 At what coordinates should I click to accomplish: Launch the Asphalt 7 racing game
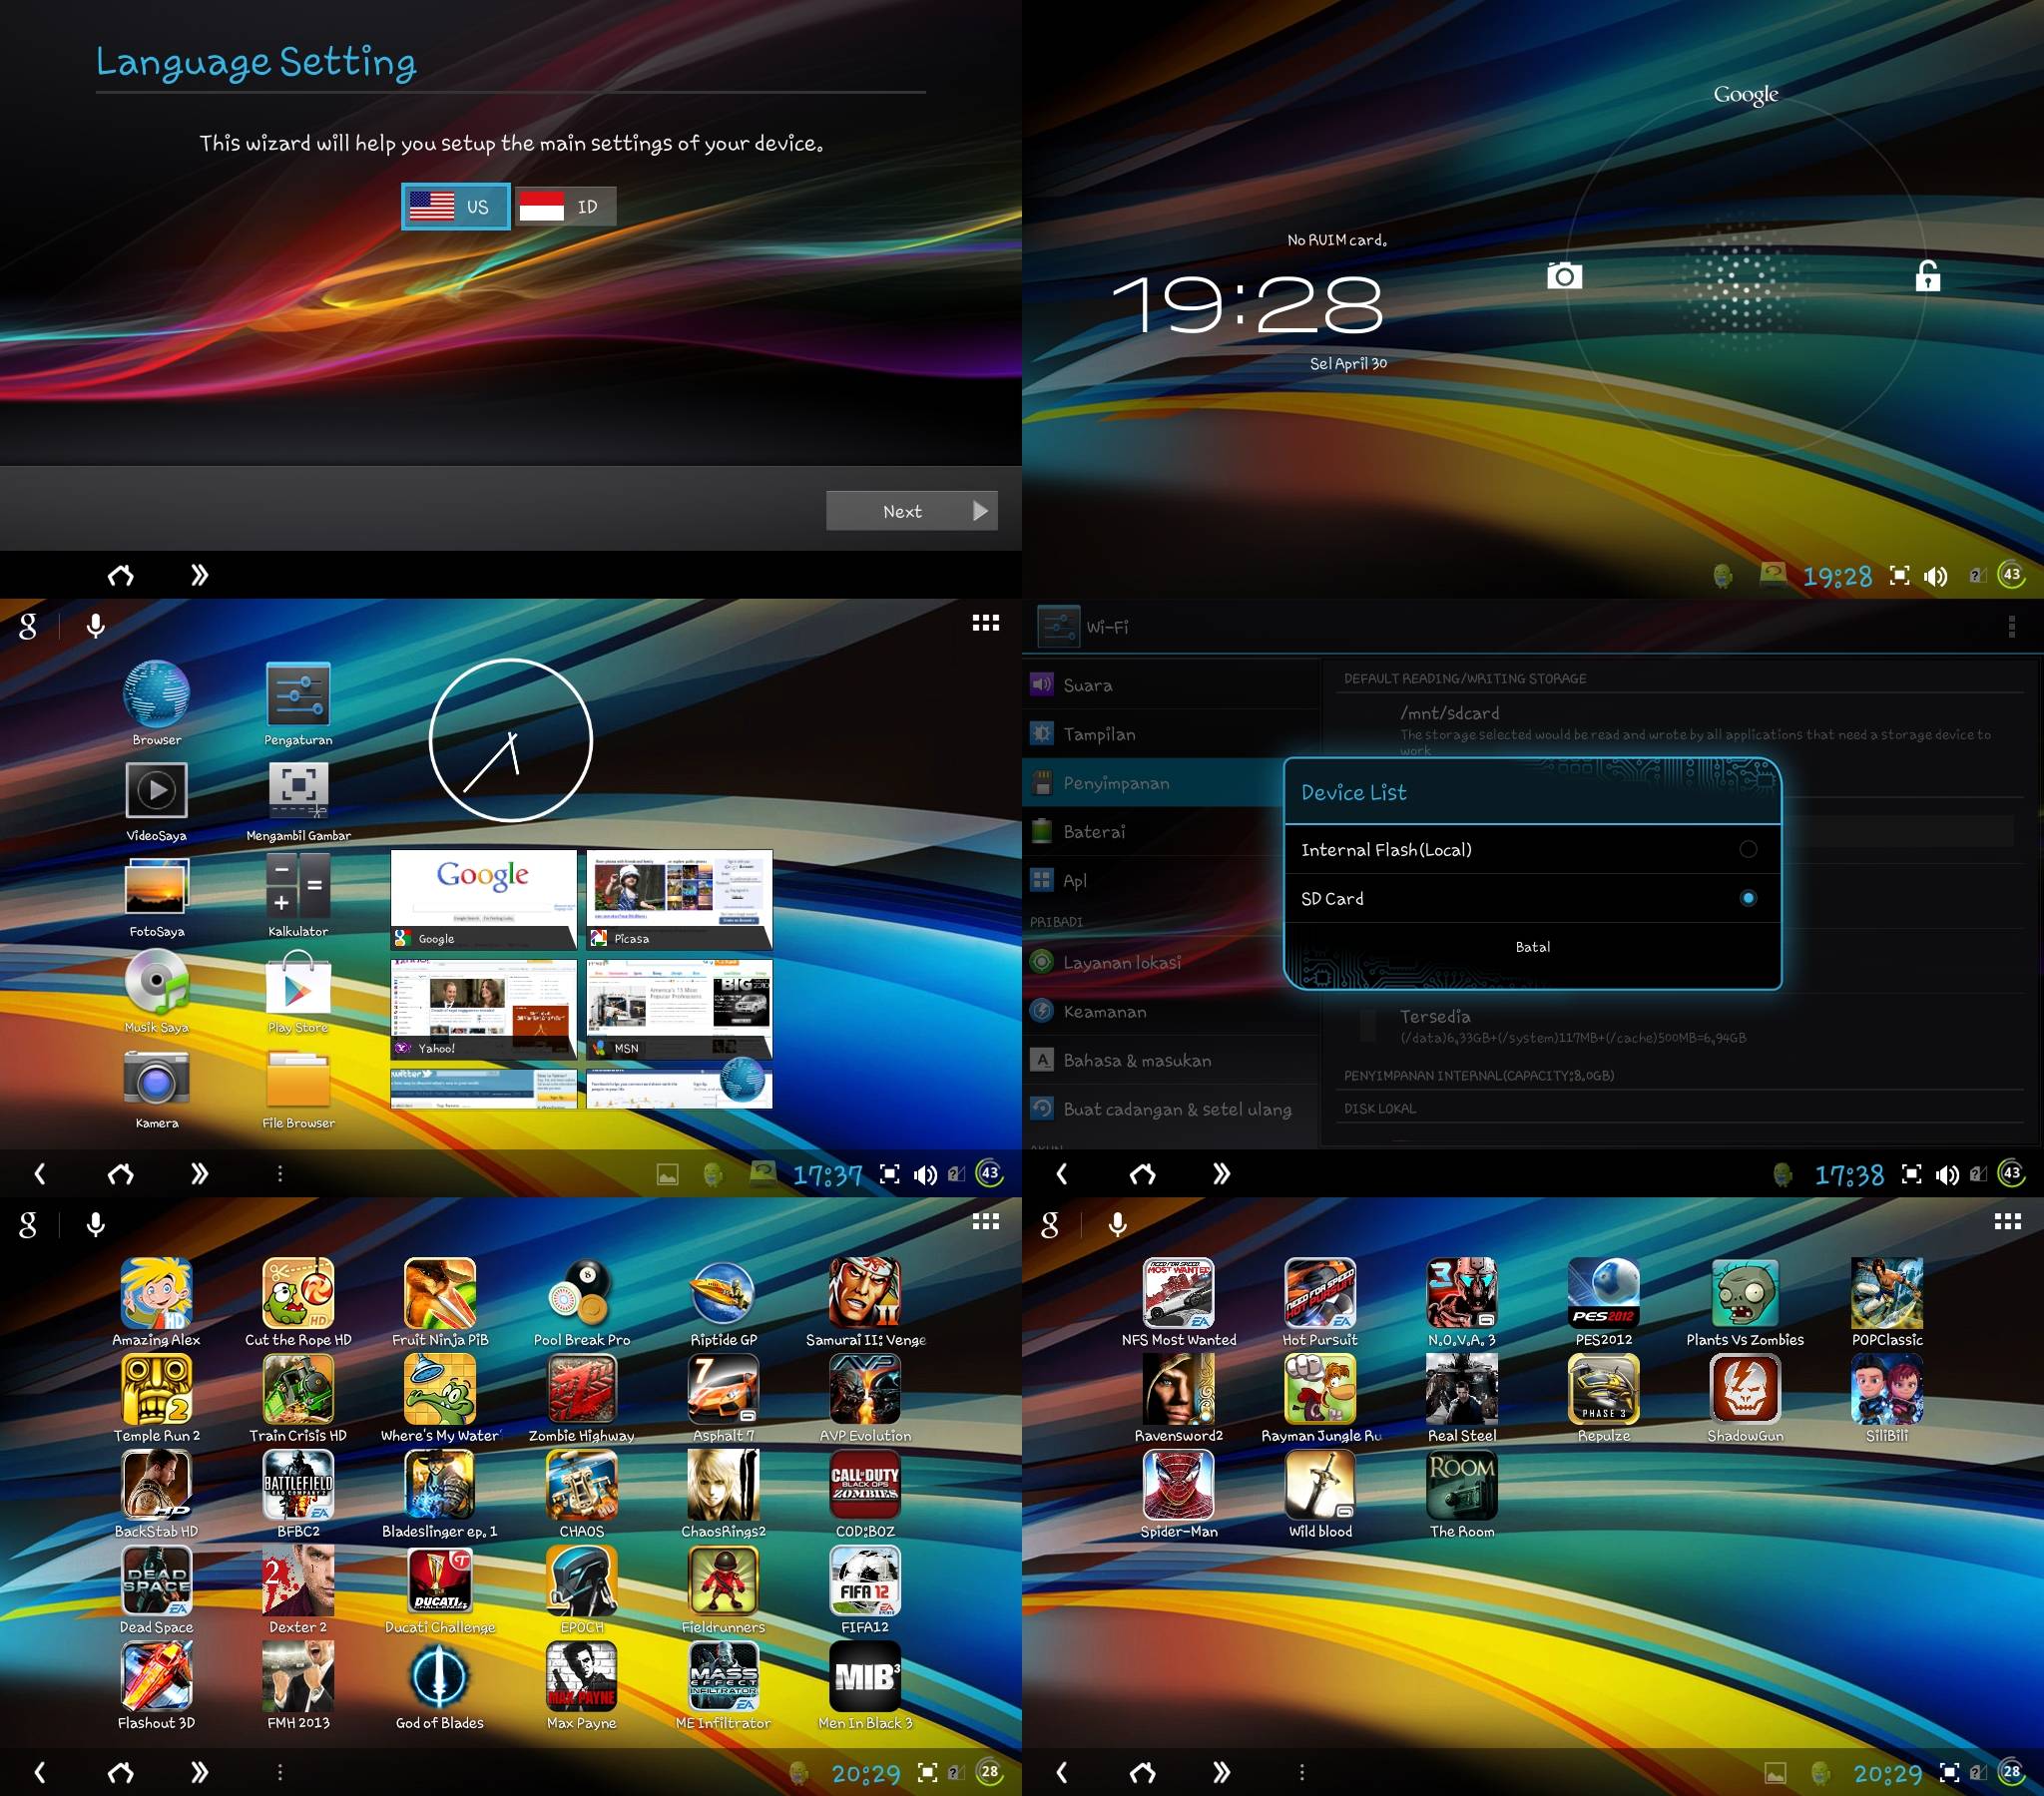click(723, 1399)
